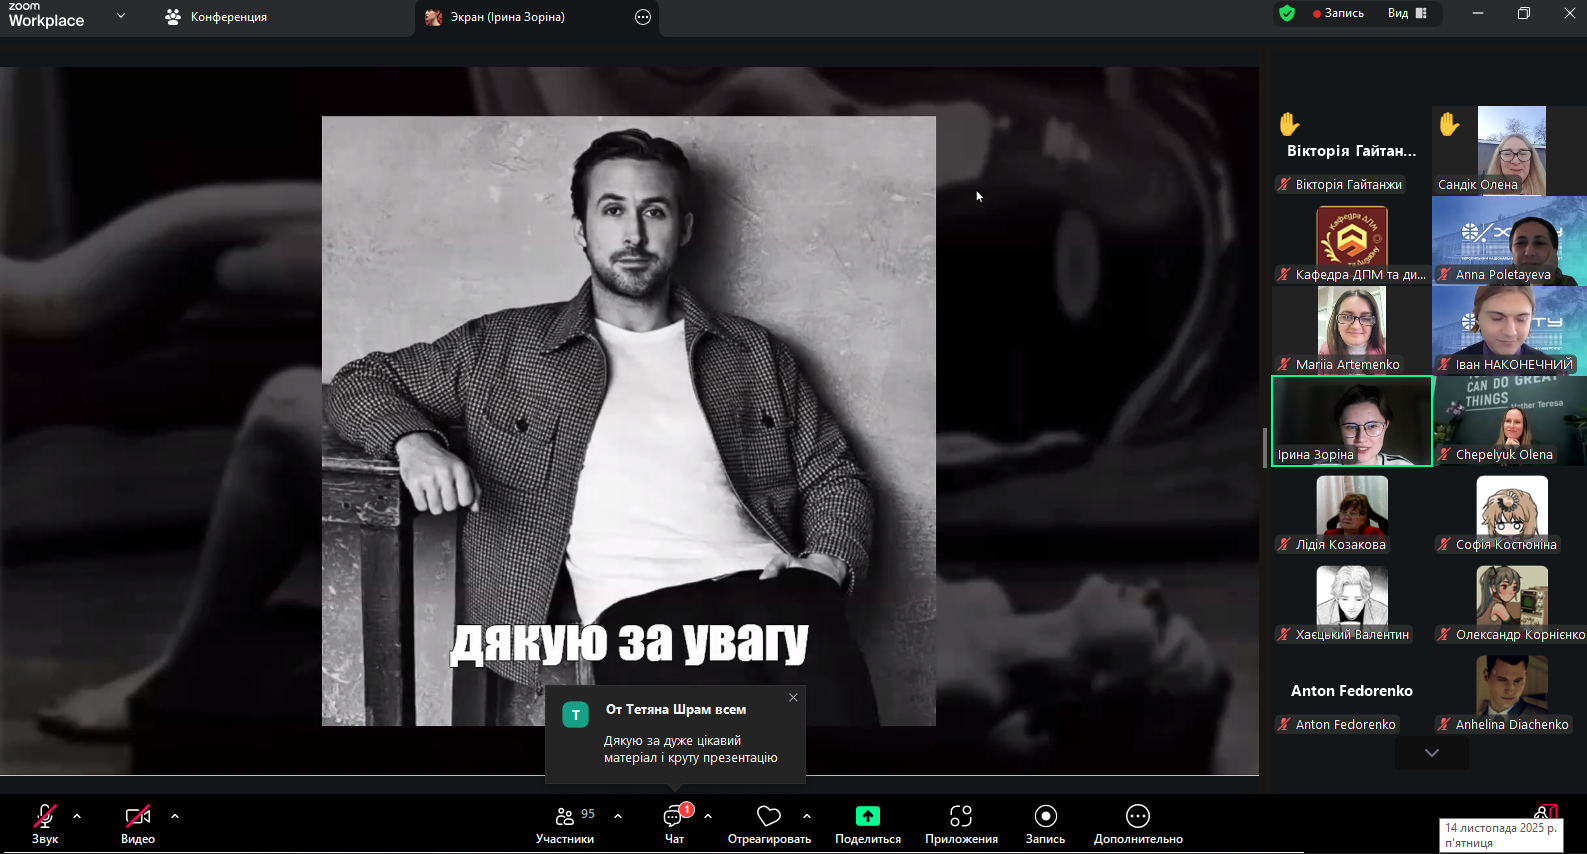Click the green encryption shield icon
The height and width of the screenshot is (854, 1587).
pos(1287,14)
